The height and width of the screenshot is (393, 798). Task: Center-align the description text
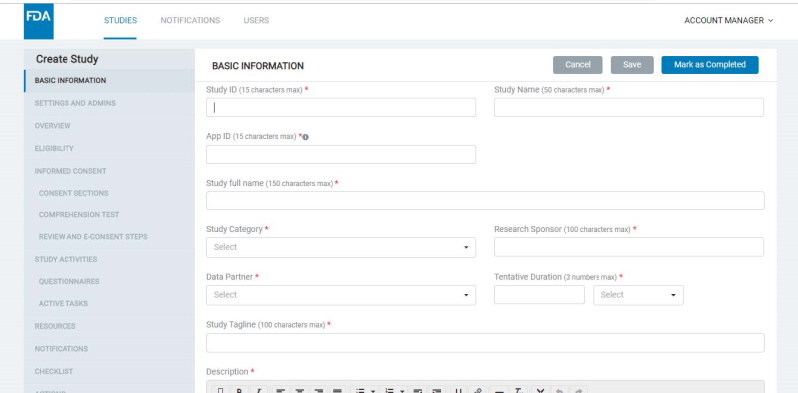[x=300, y=390]
